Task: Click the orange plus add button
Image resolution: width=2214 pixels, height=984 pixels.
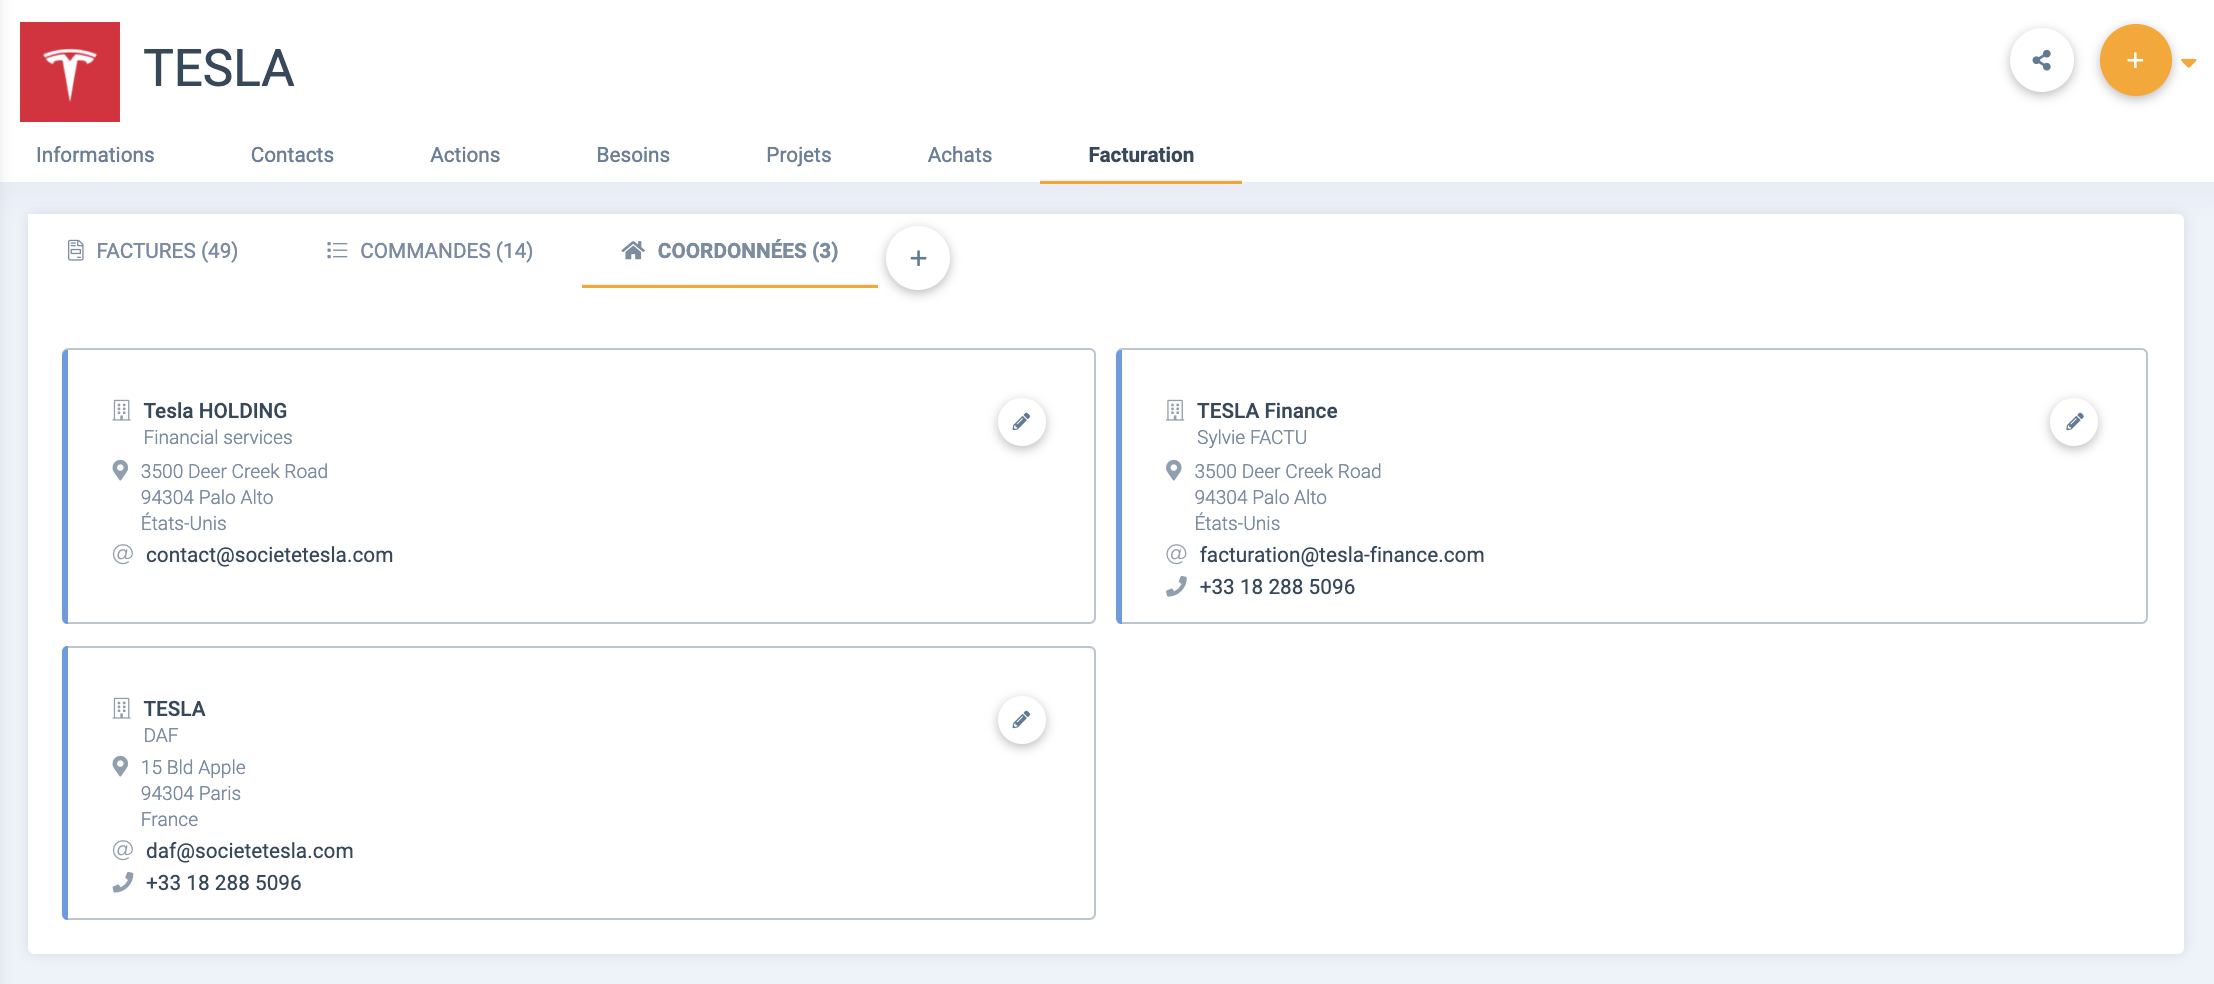Action: 2135,60
